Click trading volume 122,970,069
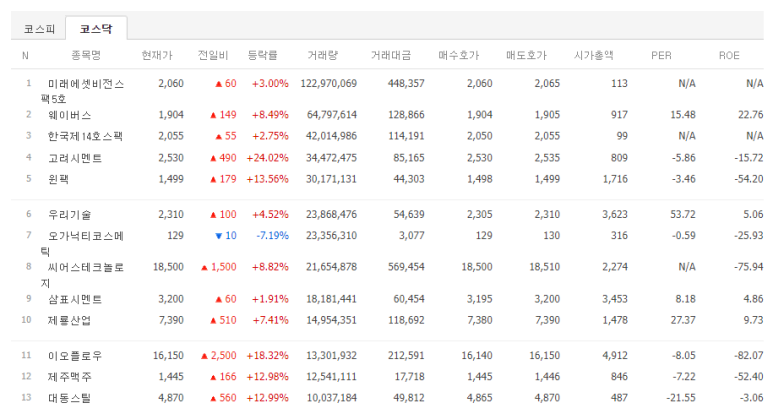Viewport: 773px width, 414px height. (329, 83)
